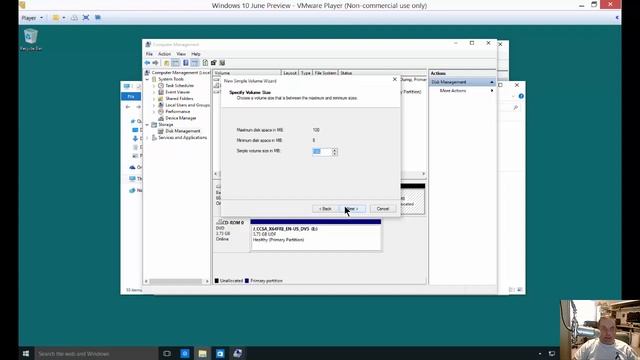Expand the Local Users and Groups node
This screenshot has height=360, width=640.
click(x=154, y=105)
